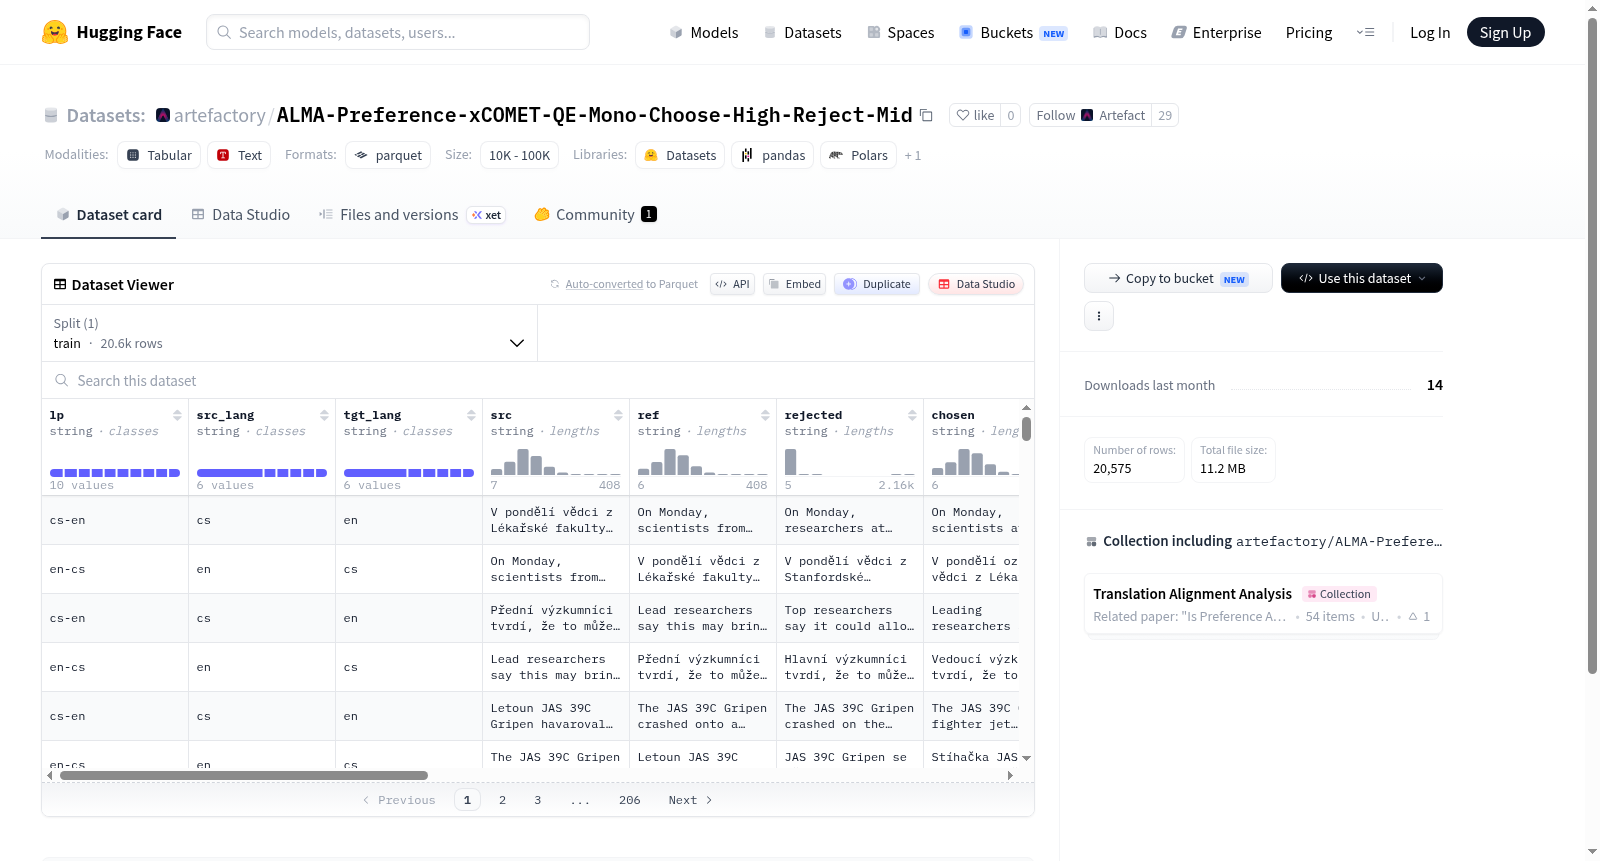Screen dimensions: 1600x861
Task: Click the Polars library tag
Action: point(859,155)
